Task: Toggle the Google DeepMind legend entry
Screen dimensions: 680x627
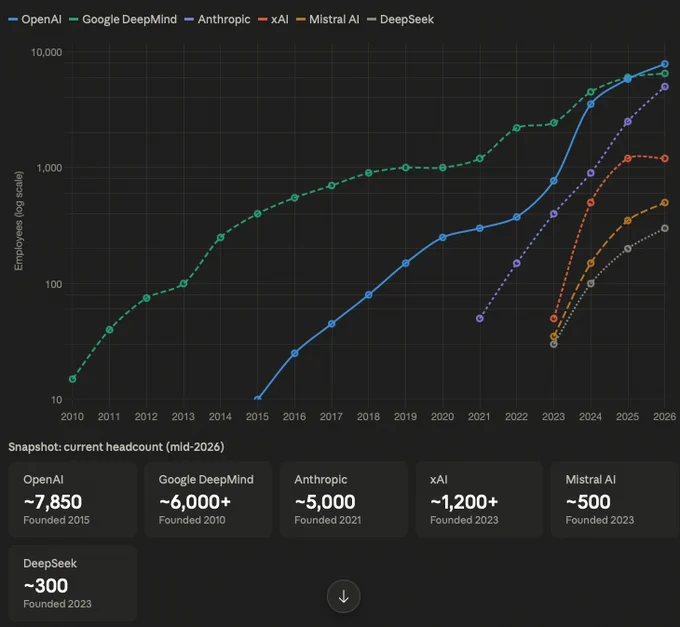Action: 123,20
